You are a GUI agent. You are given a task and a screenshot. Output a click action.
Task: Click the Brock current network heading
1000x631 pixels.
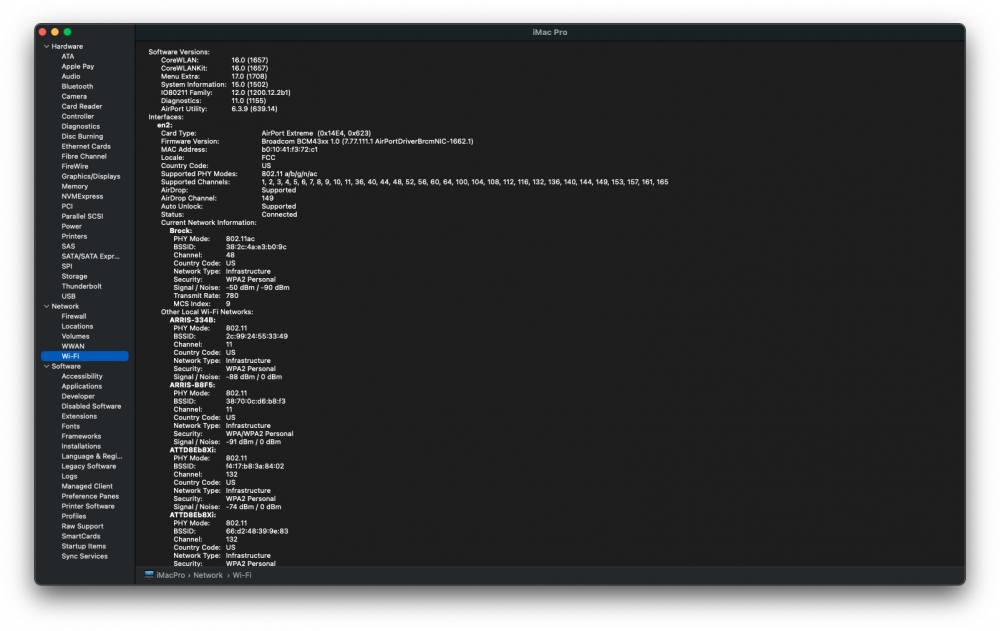[180, 231]
